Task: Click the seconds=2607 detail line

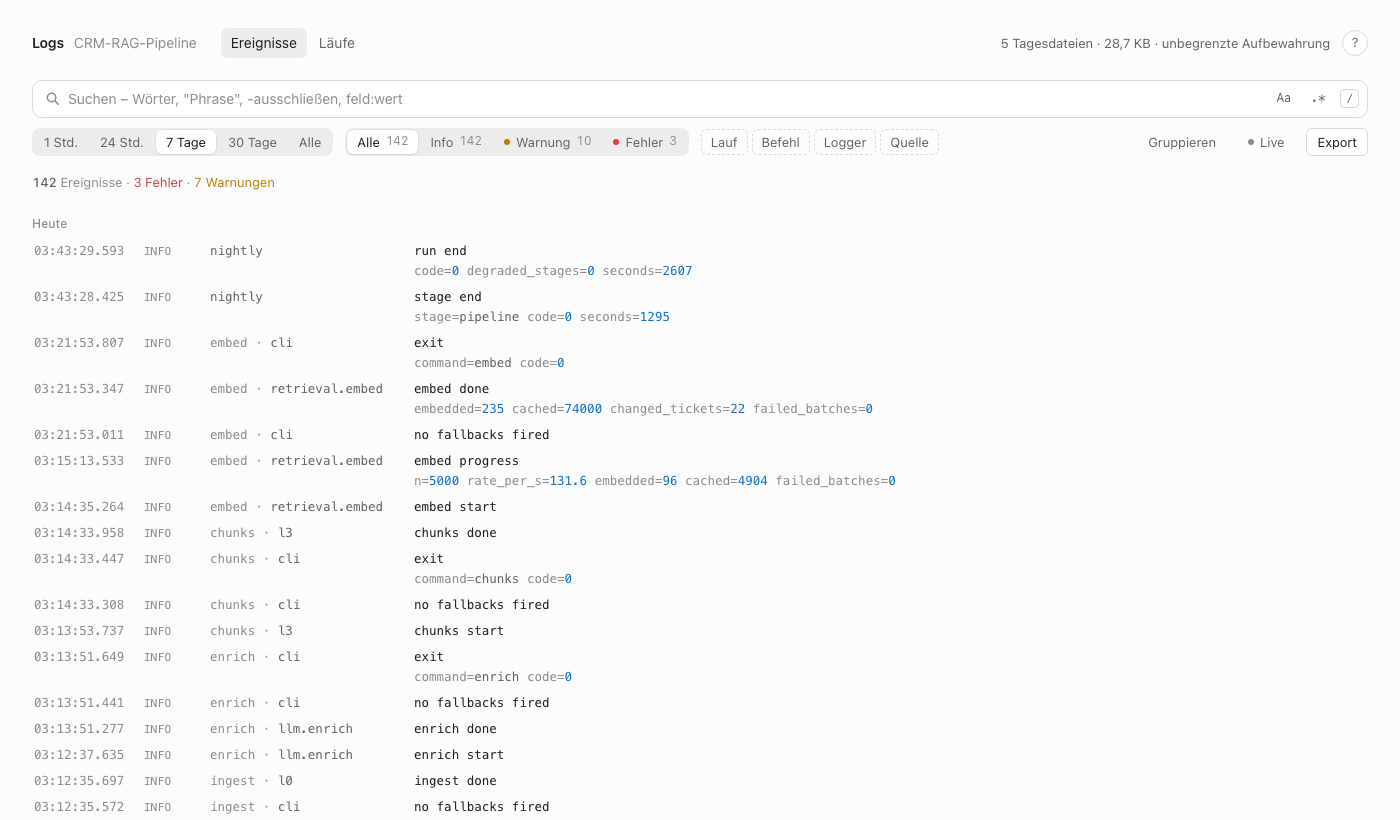Action: tap(553, 271)
